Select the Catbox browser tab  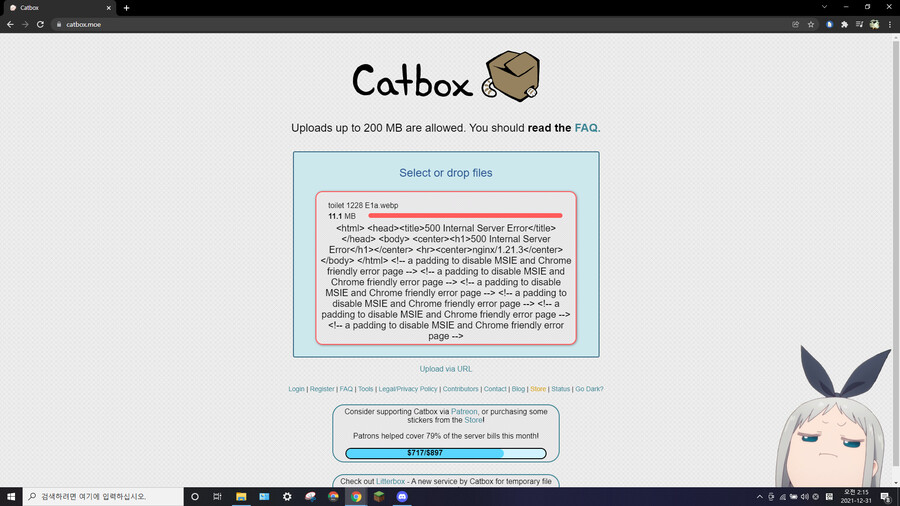pyautogui.click(x=60, y=8)
